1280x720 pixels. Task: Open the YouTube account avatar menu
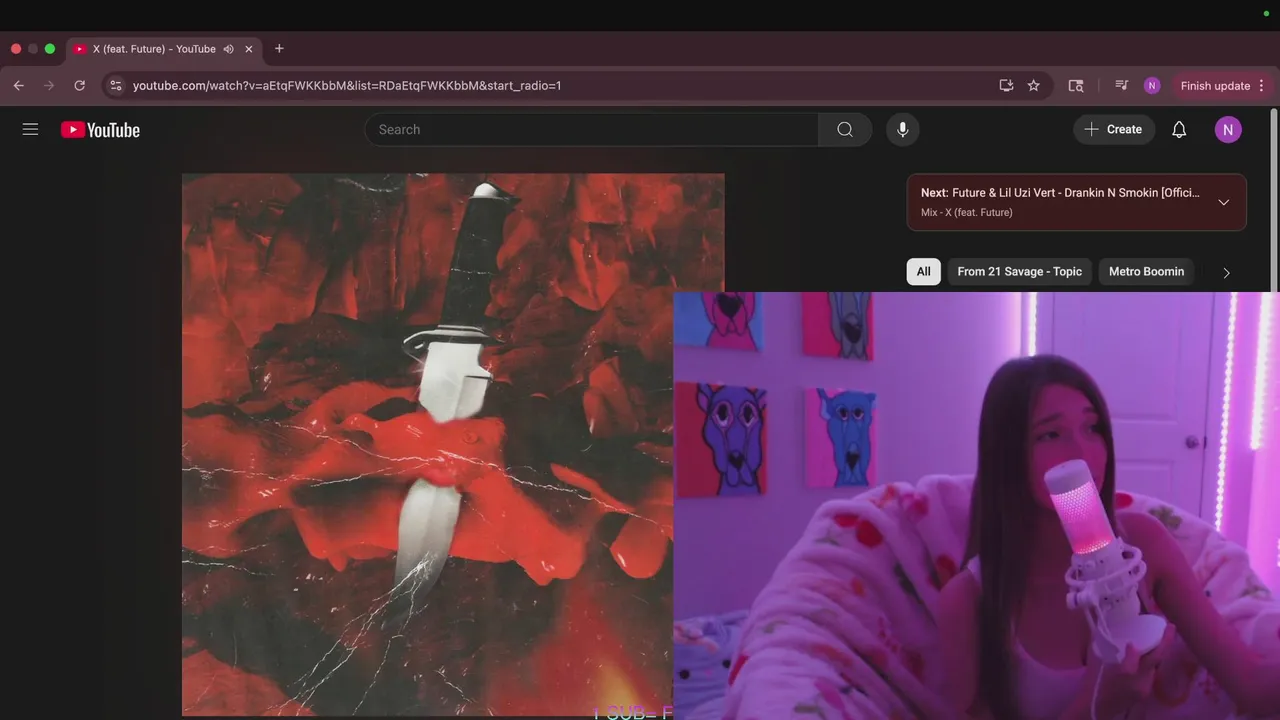1228,129
